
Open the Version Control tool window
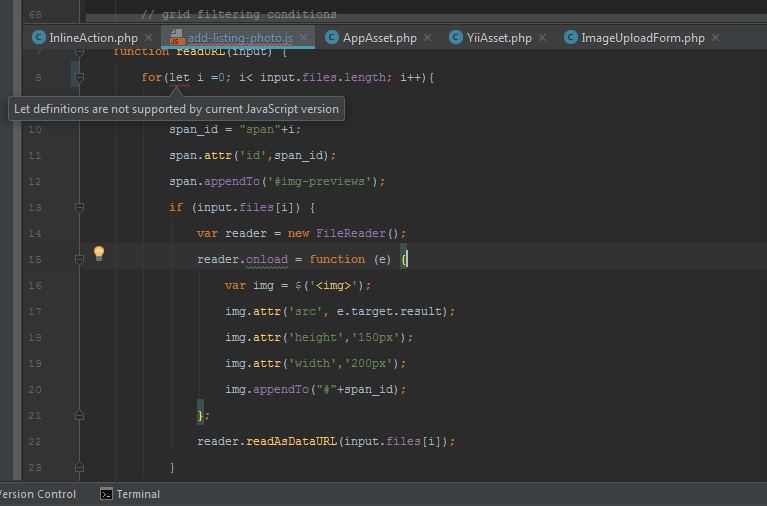tap(37, 494)
